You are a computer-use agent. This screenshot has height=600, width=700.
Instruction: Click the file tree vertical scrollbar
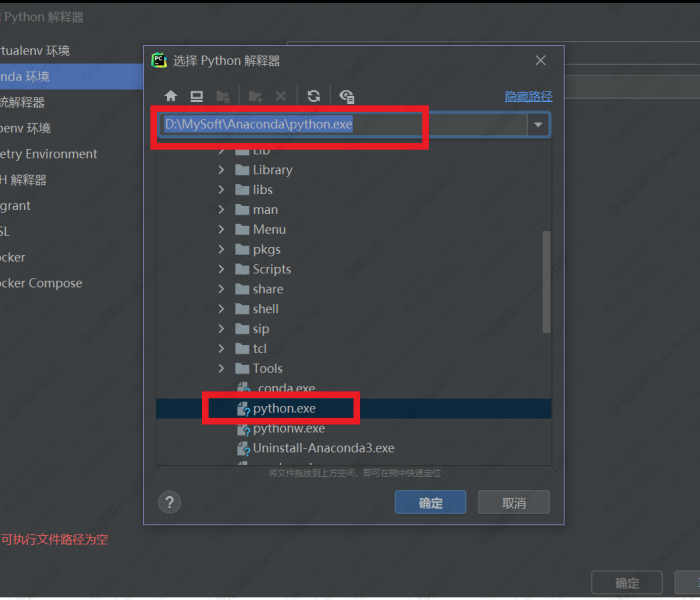click(x=546, y=282)
